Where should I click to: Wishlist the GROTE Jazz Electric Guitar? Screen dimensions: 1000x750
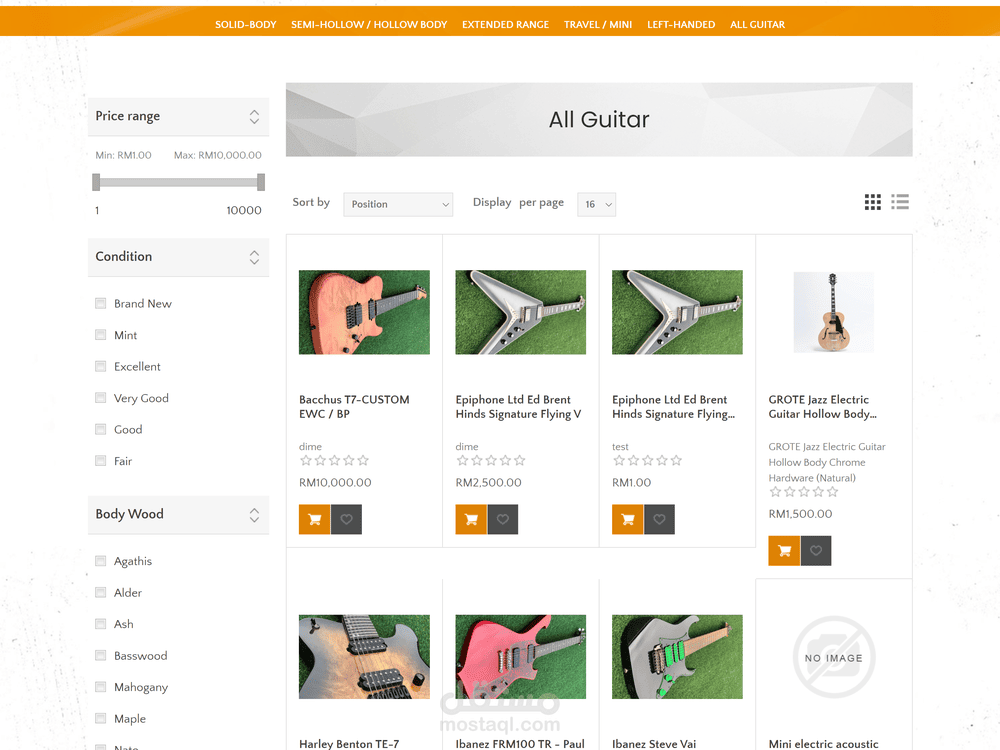[x=816, y=550]
